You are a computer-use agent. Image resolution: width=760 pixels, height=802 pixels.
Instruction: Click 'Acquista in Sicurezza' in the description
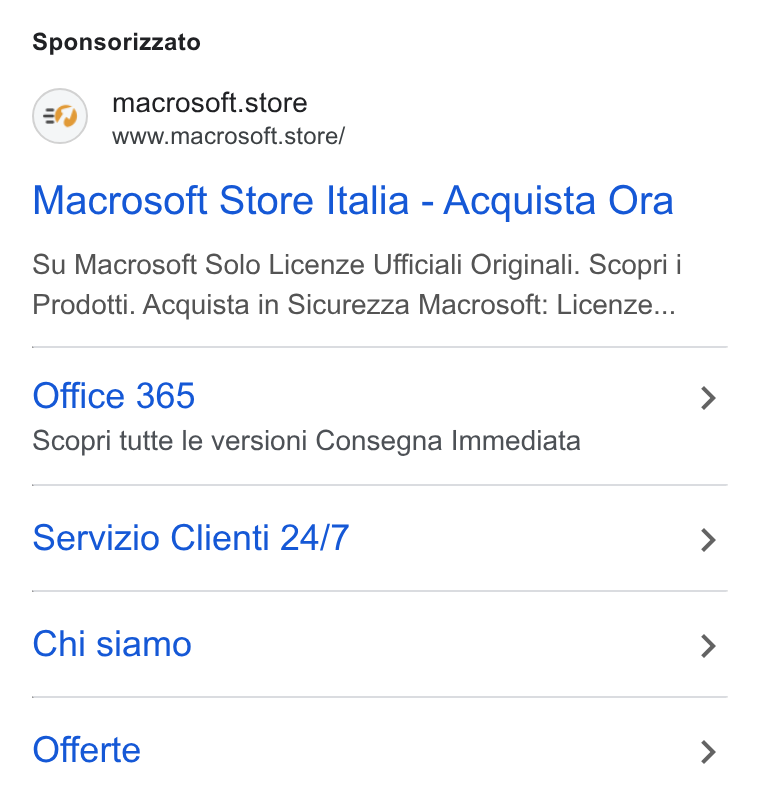(276, 305)
